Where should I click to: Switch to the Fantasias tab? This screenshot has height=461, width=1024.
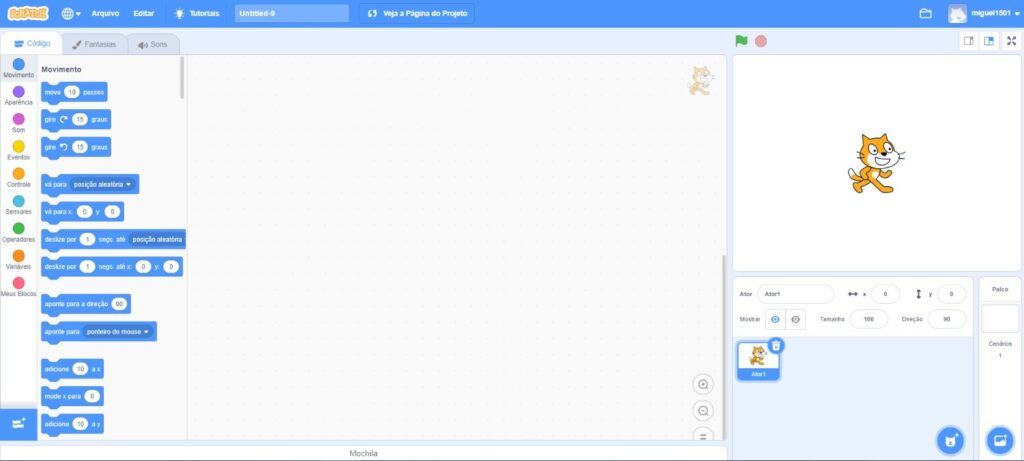[x=94, y=44]
